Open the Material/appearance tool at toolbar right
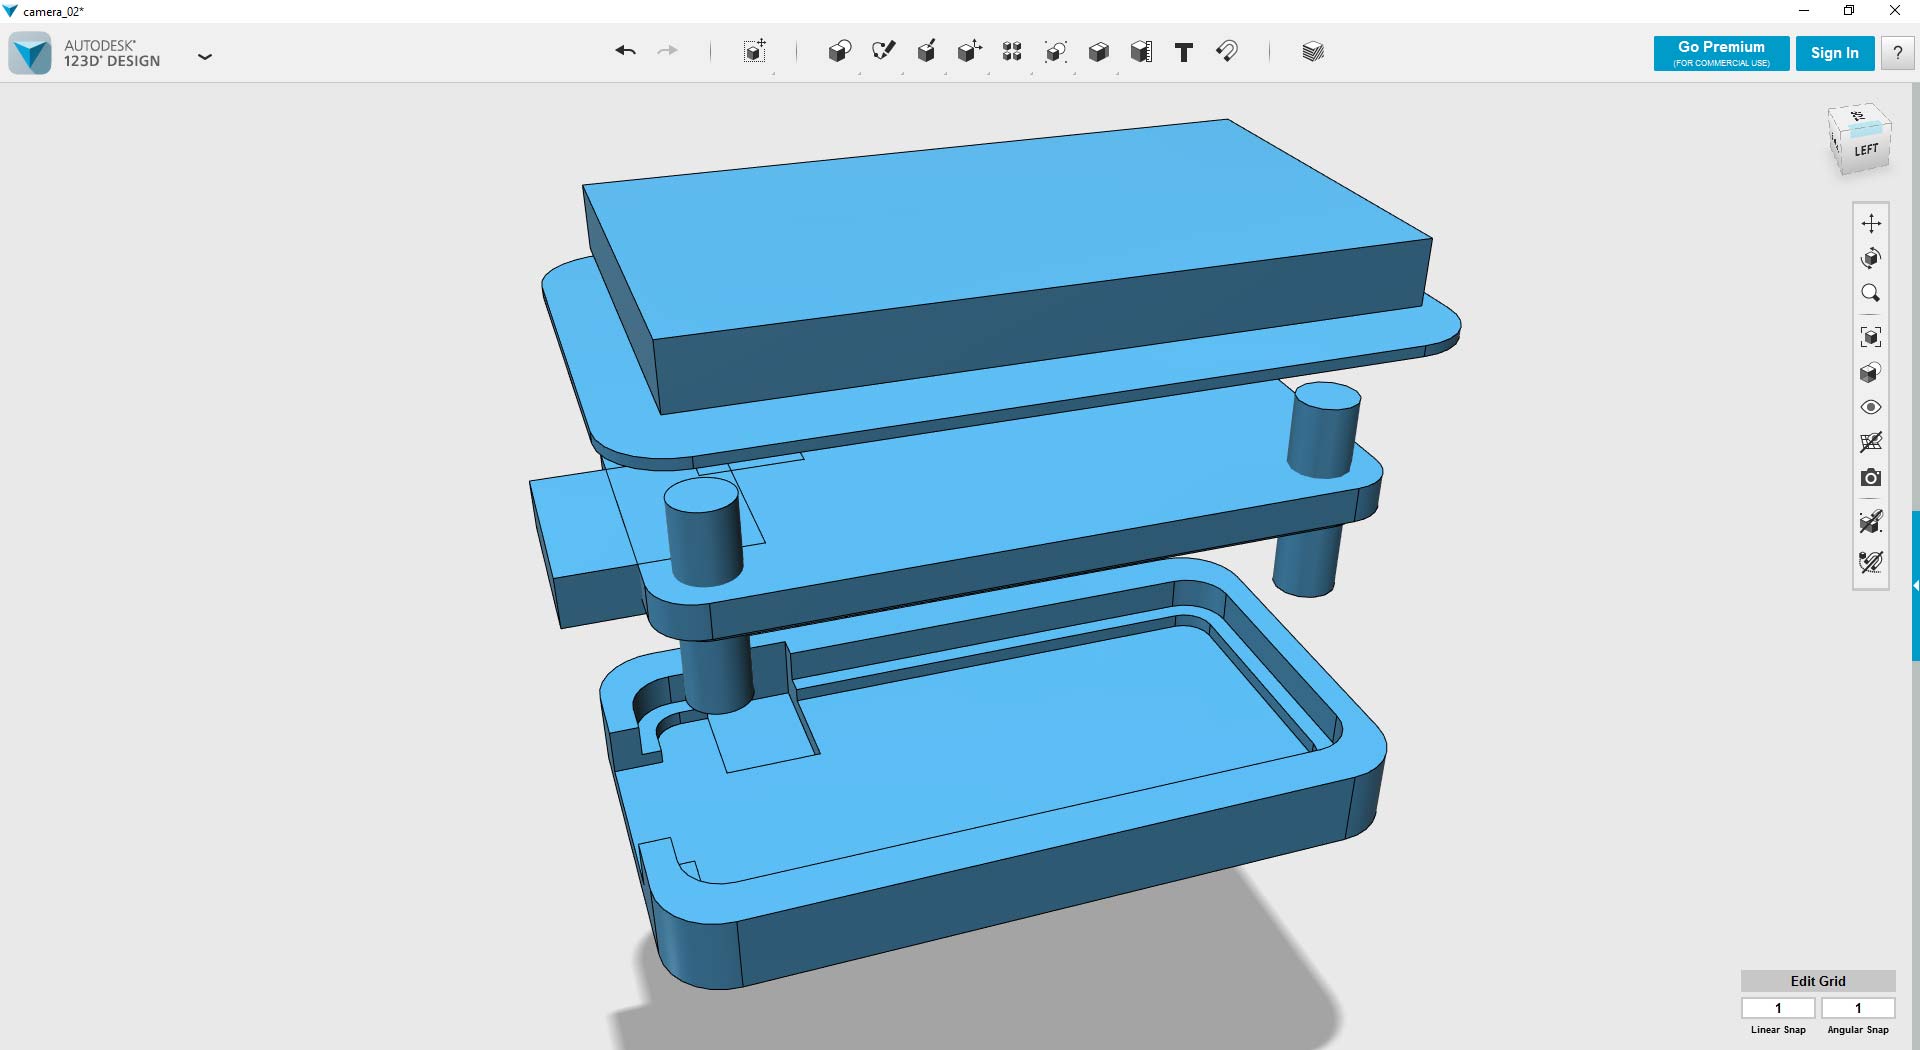 [x=1312, y=51]
